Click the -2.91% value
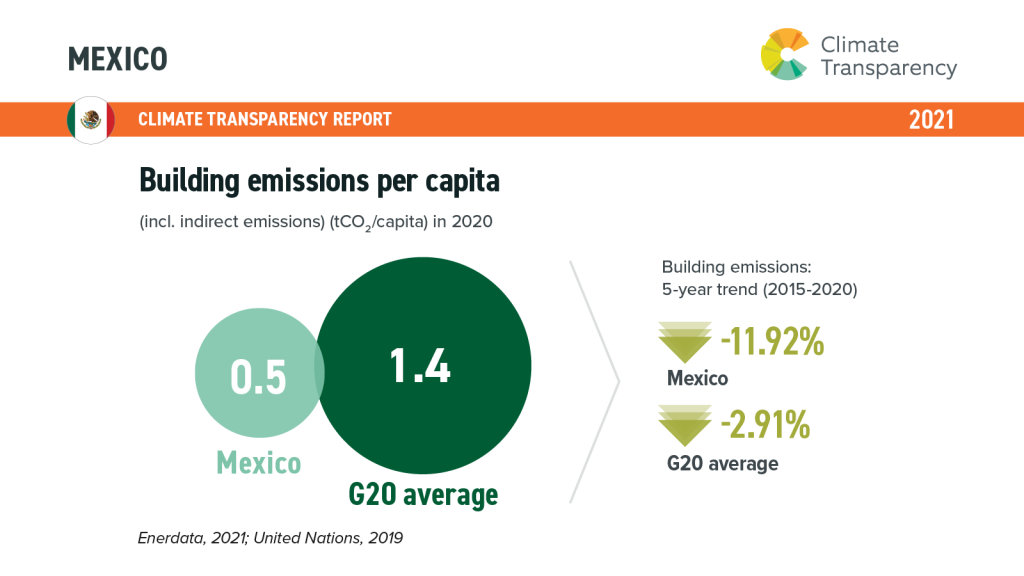Screen dimensions: 1024x576 (764, 425)
